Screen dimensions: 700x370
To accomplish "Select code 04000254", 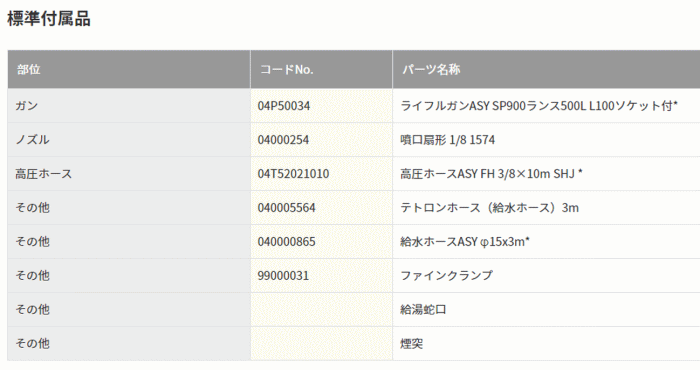I will (283, 140).
